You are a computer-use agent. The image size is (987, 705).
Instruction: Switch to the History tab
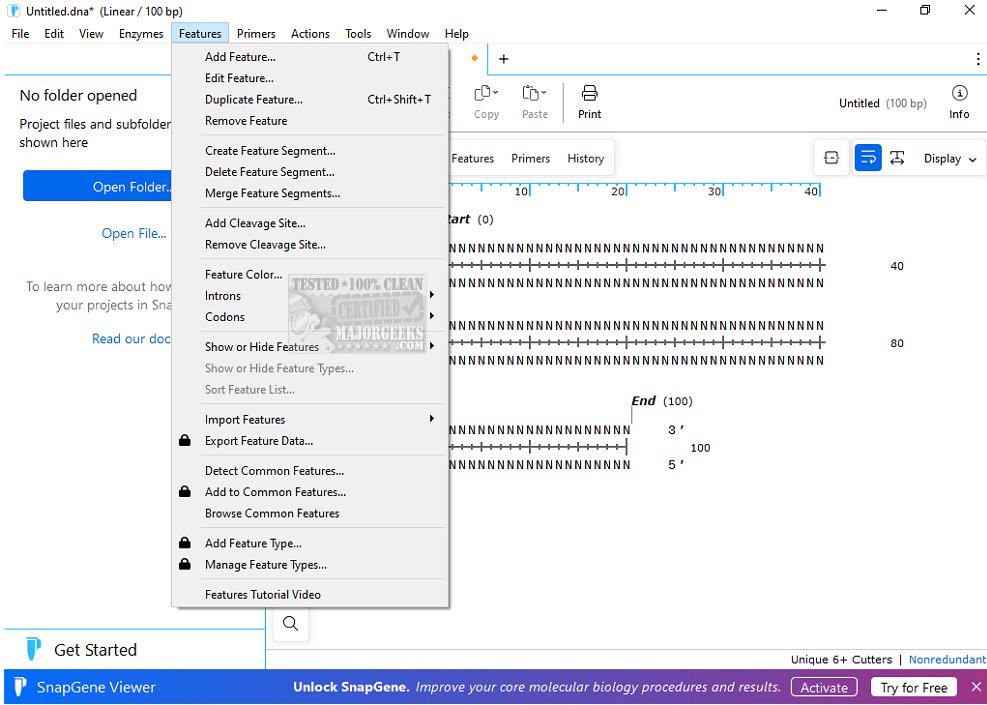(x=585, y=159)
